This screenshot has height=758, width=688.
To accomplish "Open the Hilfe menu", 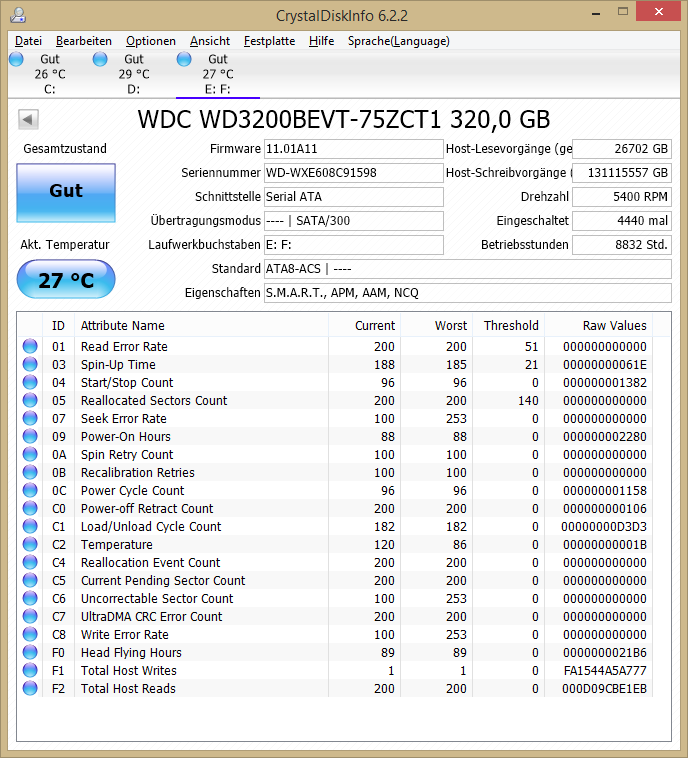I will 322,41.
